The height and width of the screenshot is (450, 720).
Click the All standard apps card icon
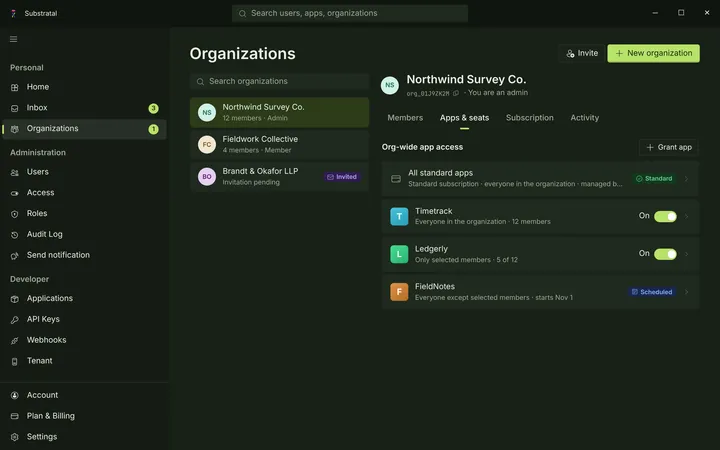(x=396, y=179)
